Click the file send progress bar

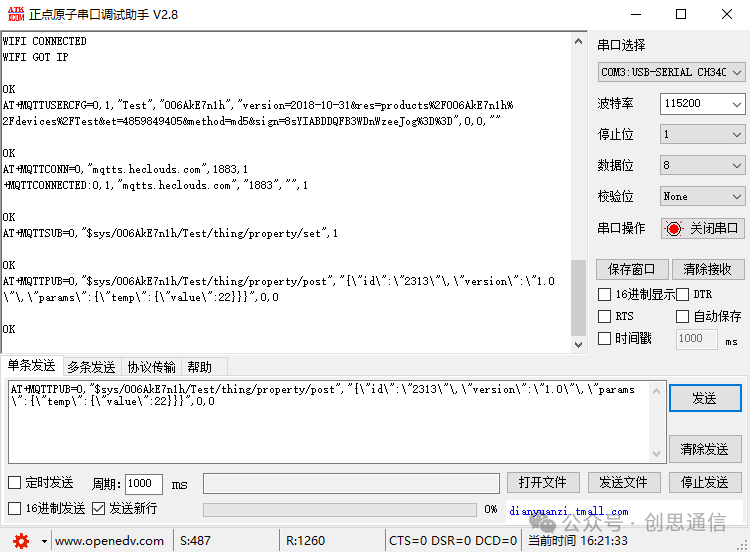click(x=340, y=509)
